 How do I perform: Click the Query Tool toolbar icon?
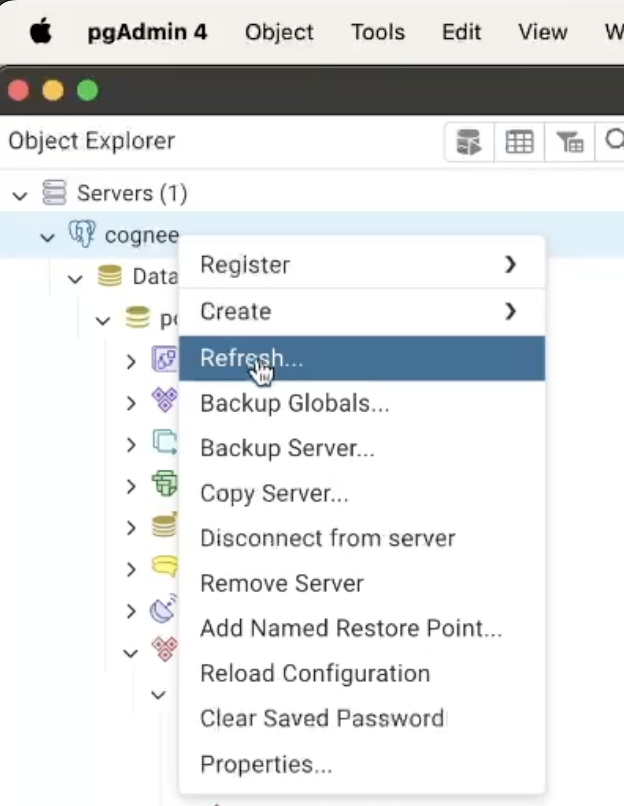pos(469,142)
